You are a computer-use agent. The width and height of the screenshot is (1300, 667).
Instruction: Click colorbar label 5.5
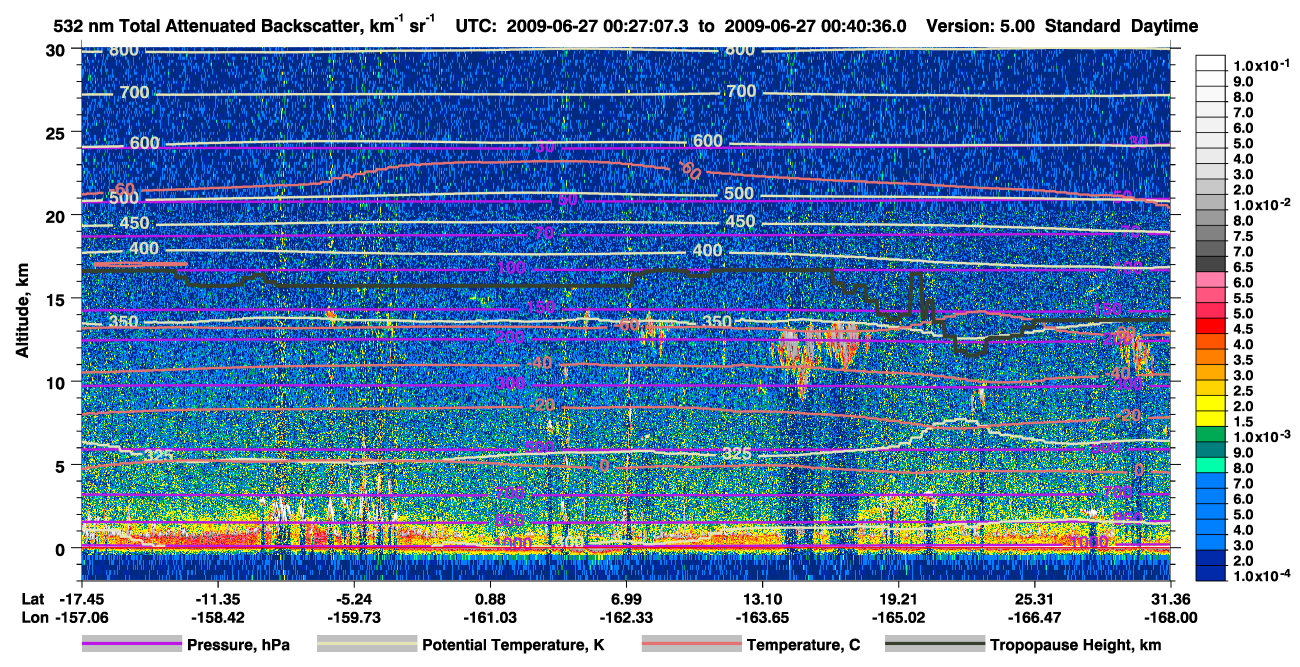point(1241,298)
